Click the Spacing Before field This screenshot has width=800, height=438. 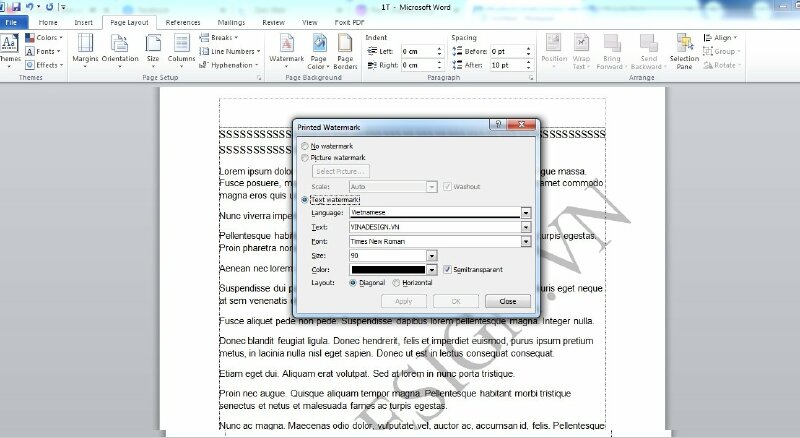(x=507, y=51)
